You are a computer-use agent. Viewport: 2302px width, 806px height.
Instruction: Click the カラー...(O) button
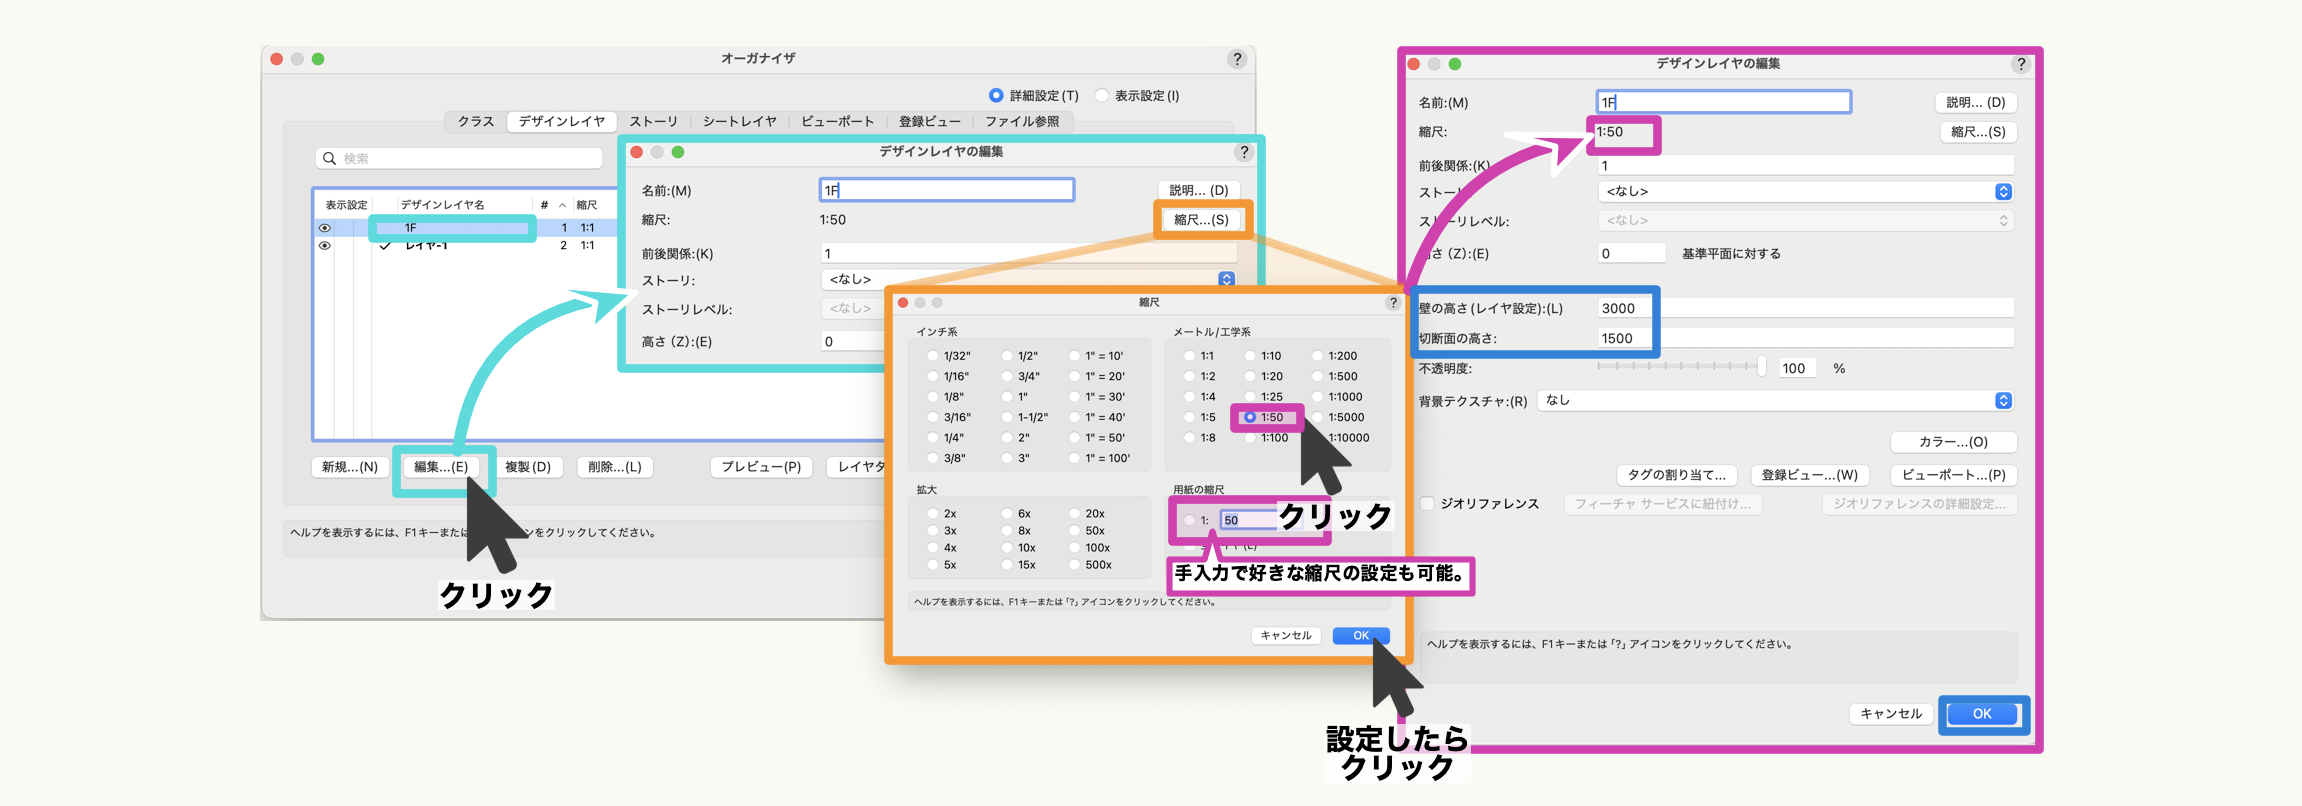(1953, 442)
